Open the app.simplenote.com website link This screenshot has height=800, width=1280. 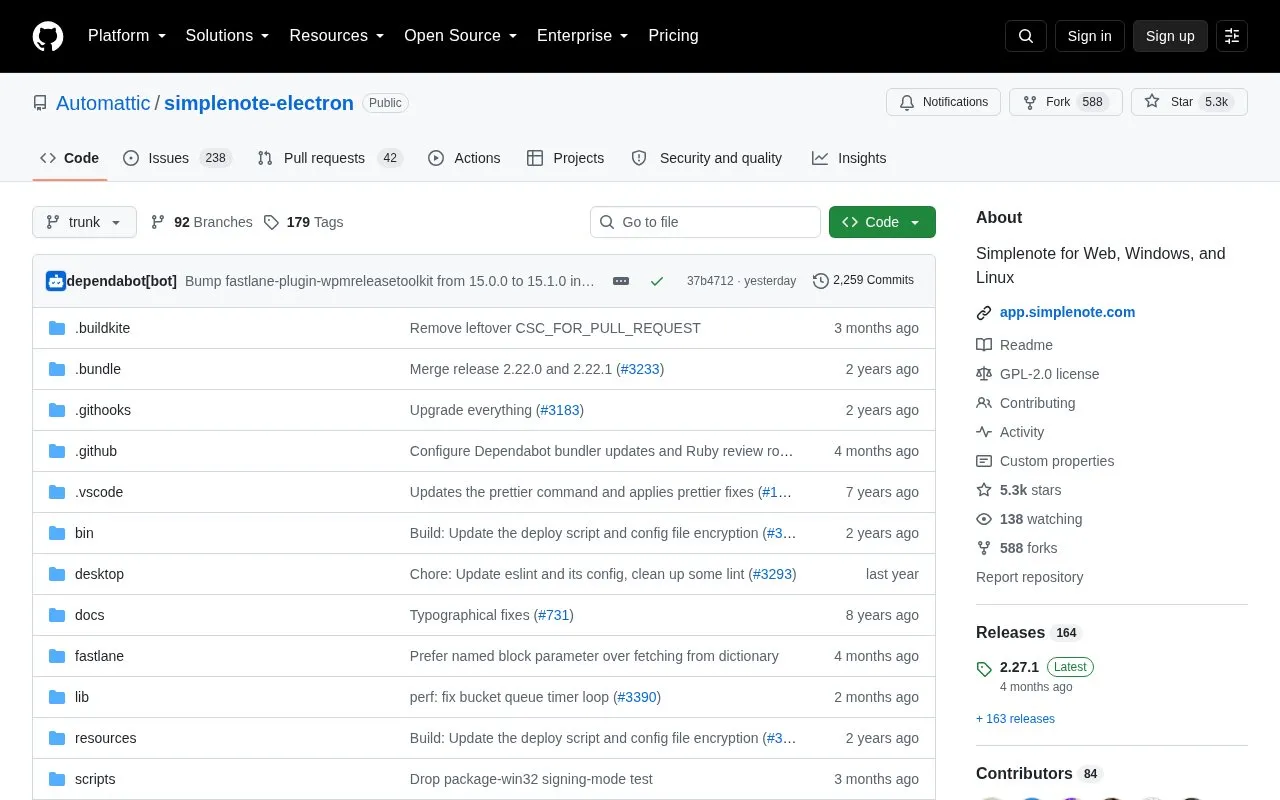coord(1067,312)
